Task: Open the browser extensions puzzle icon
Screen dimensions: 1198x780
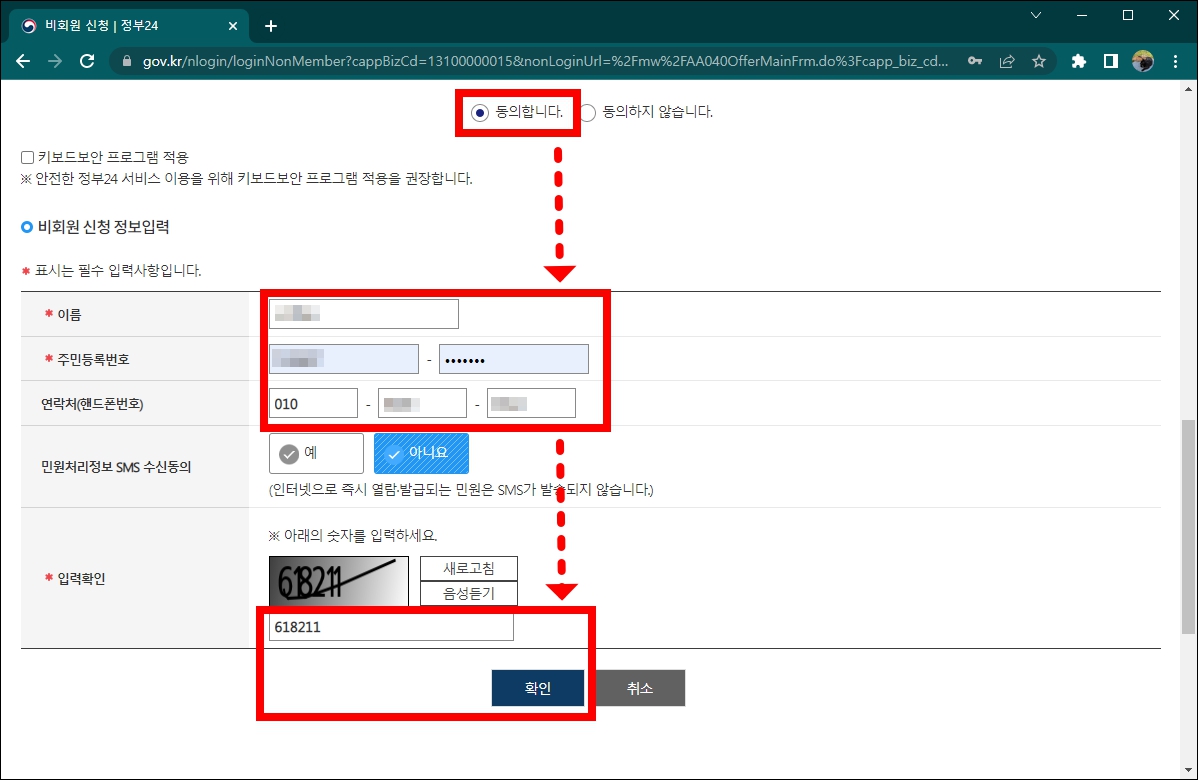Action: pyautogui.click(x=1077, y=61)
